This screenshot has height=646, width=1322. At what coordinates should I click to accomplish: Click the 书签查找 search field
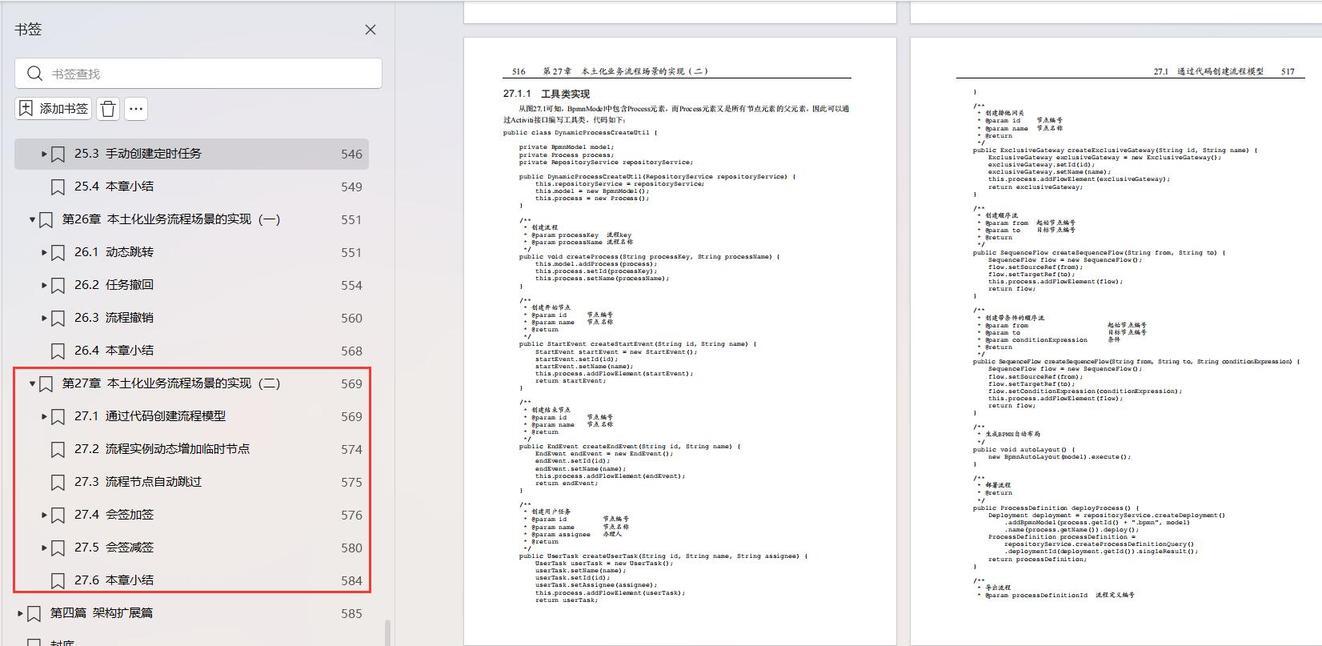coord(198,73)
